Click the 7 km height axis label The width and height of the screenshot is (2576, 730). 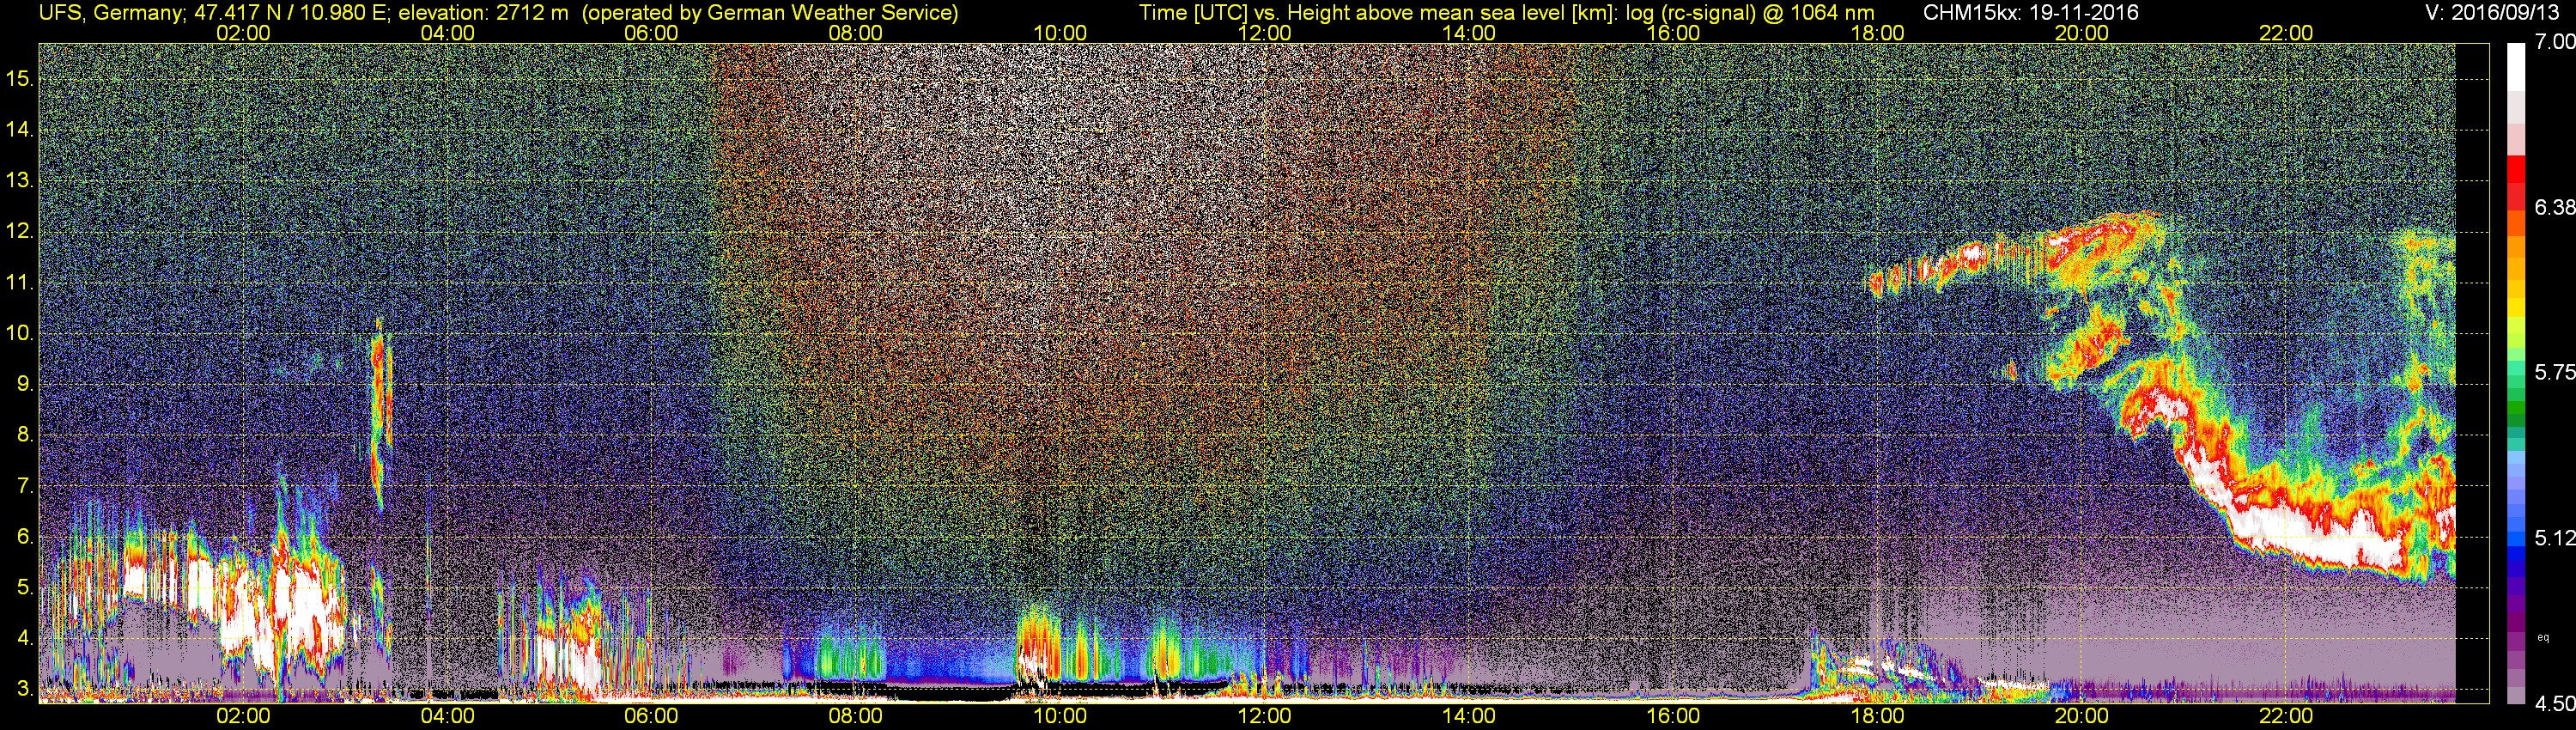pyautogui.click(x=24, y=486)
